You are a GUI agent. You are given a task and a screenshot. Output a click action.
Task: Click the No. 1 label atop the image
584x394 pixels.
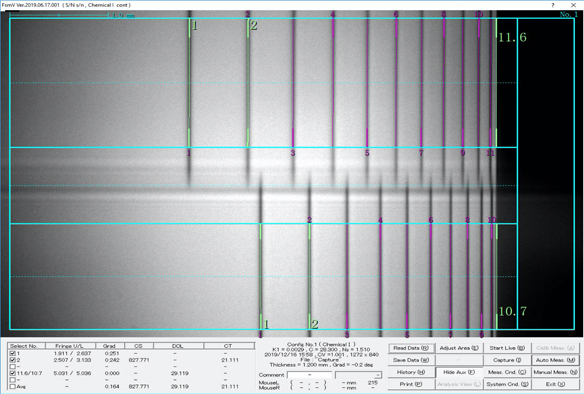coord(569,15)
